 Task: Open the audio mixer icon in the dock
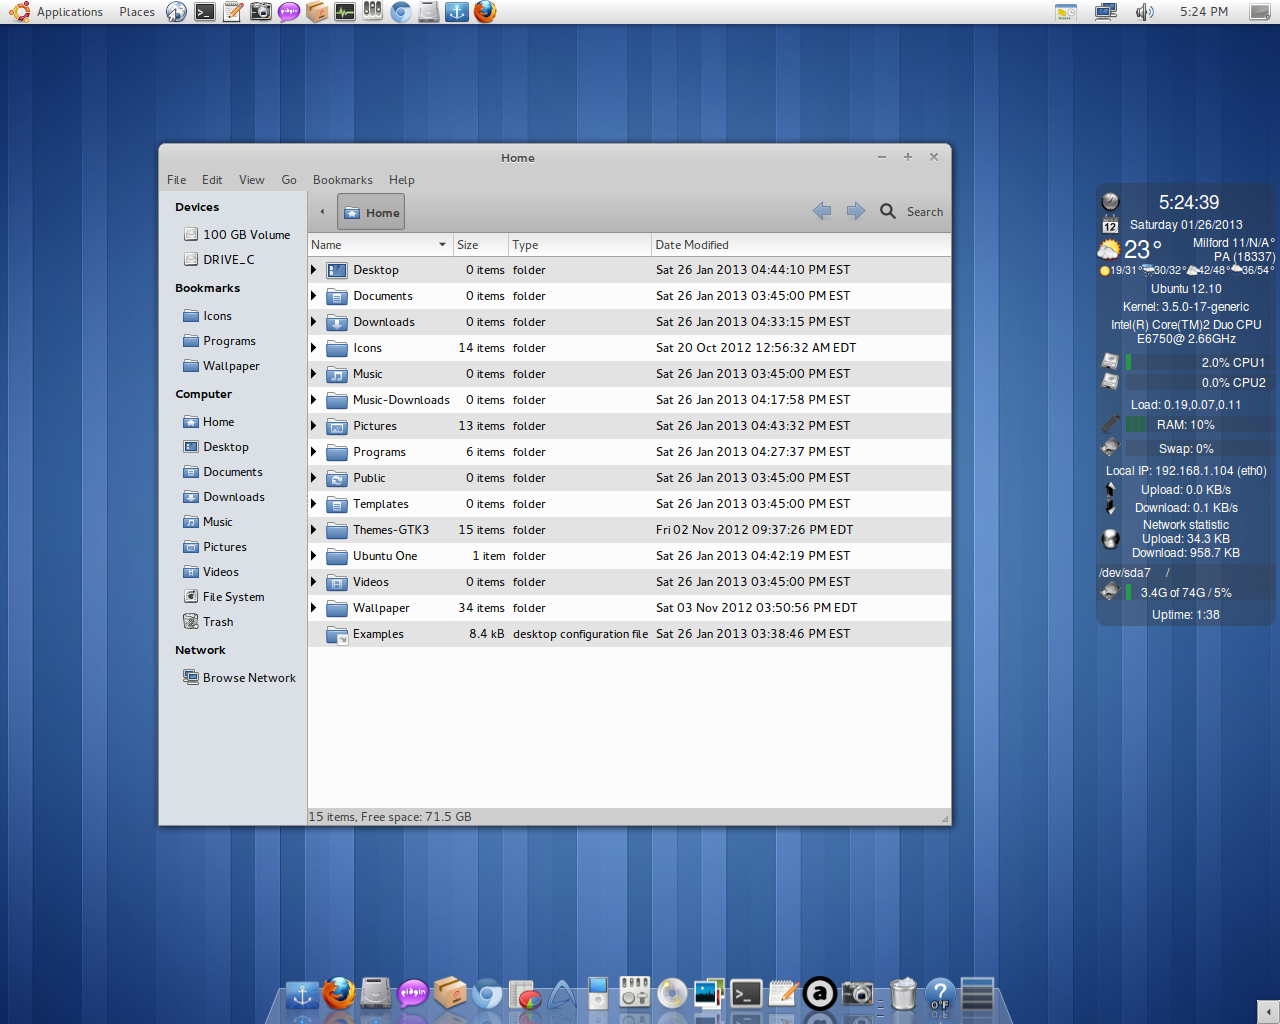point(634,993)
